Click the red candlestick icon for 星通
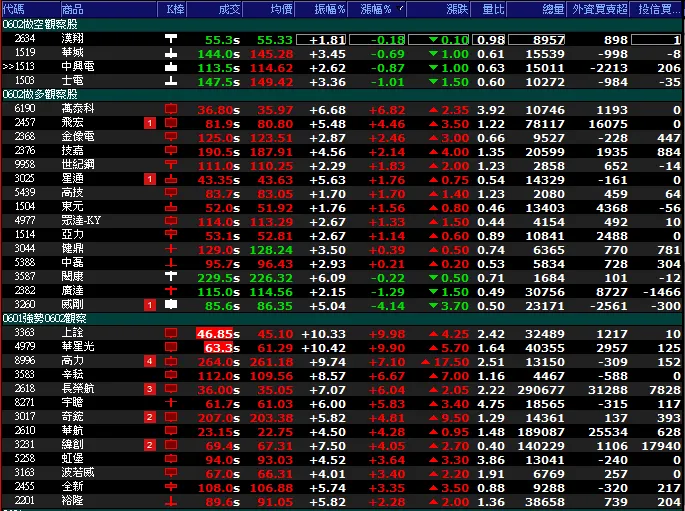This screenshot has width=685, height=511. [171, 179]
